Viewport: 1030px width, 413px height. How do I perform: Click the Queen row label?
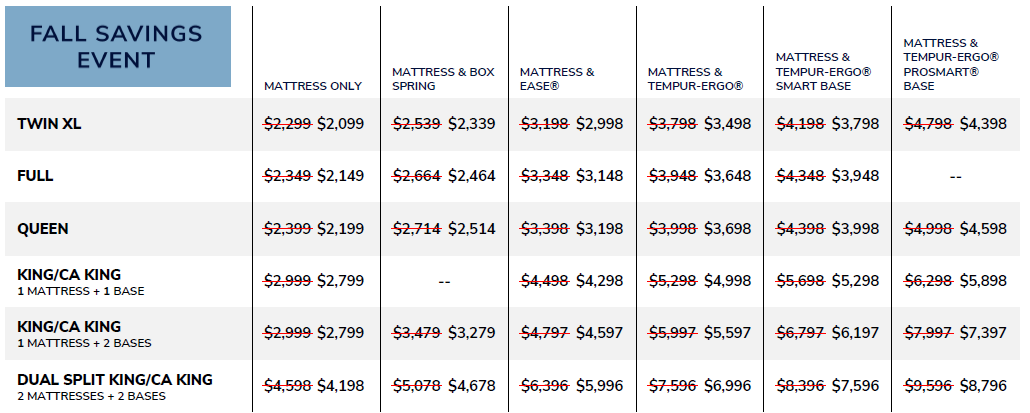tap(43, 229)
